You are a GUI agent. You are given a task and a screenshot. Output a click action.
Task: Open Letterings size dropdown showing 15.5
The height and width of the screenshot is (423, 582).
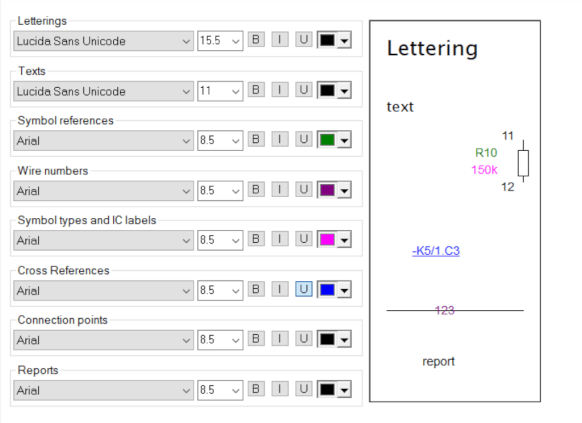coord(220,41)
